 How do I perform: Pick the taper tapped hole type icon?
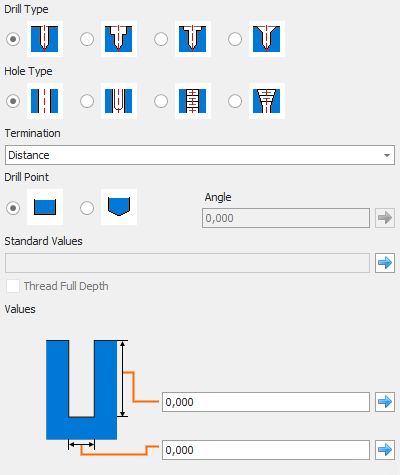(267, 101)
